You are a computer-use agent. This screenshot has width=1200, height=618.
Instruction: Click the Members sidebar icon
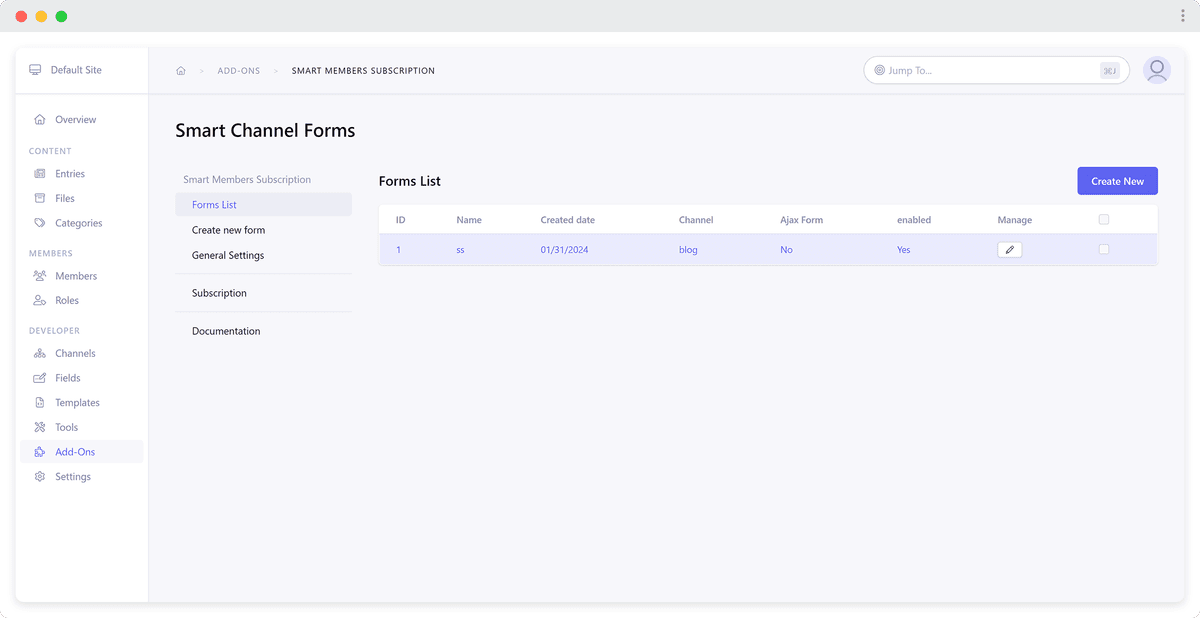point(39,276)
